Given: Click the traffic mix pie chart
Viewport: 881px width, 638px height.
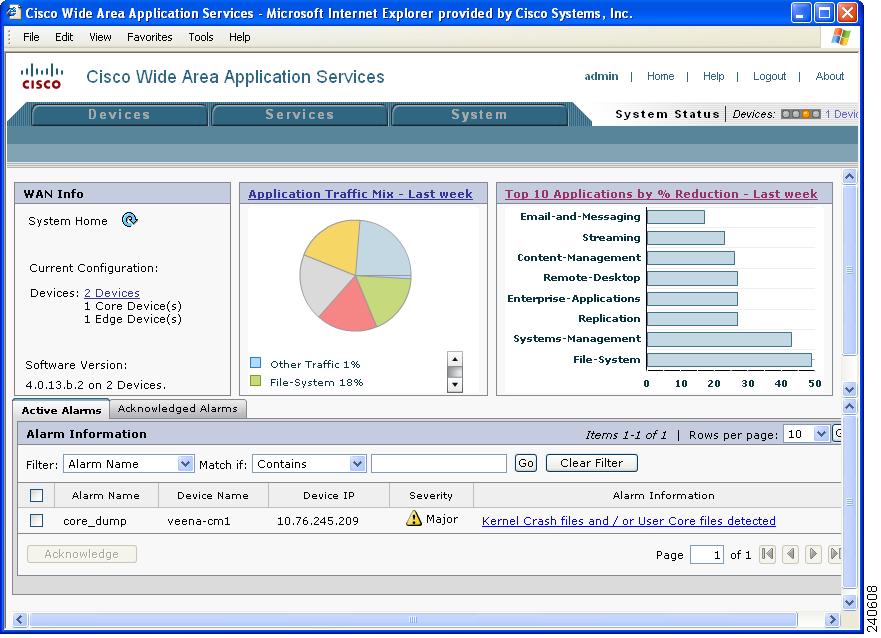Looking at the screenshot, I should [355, 275].
